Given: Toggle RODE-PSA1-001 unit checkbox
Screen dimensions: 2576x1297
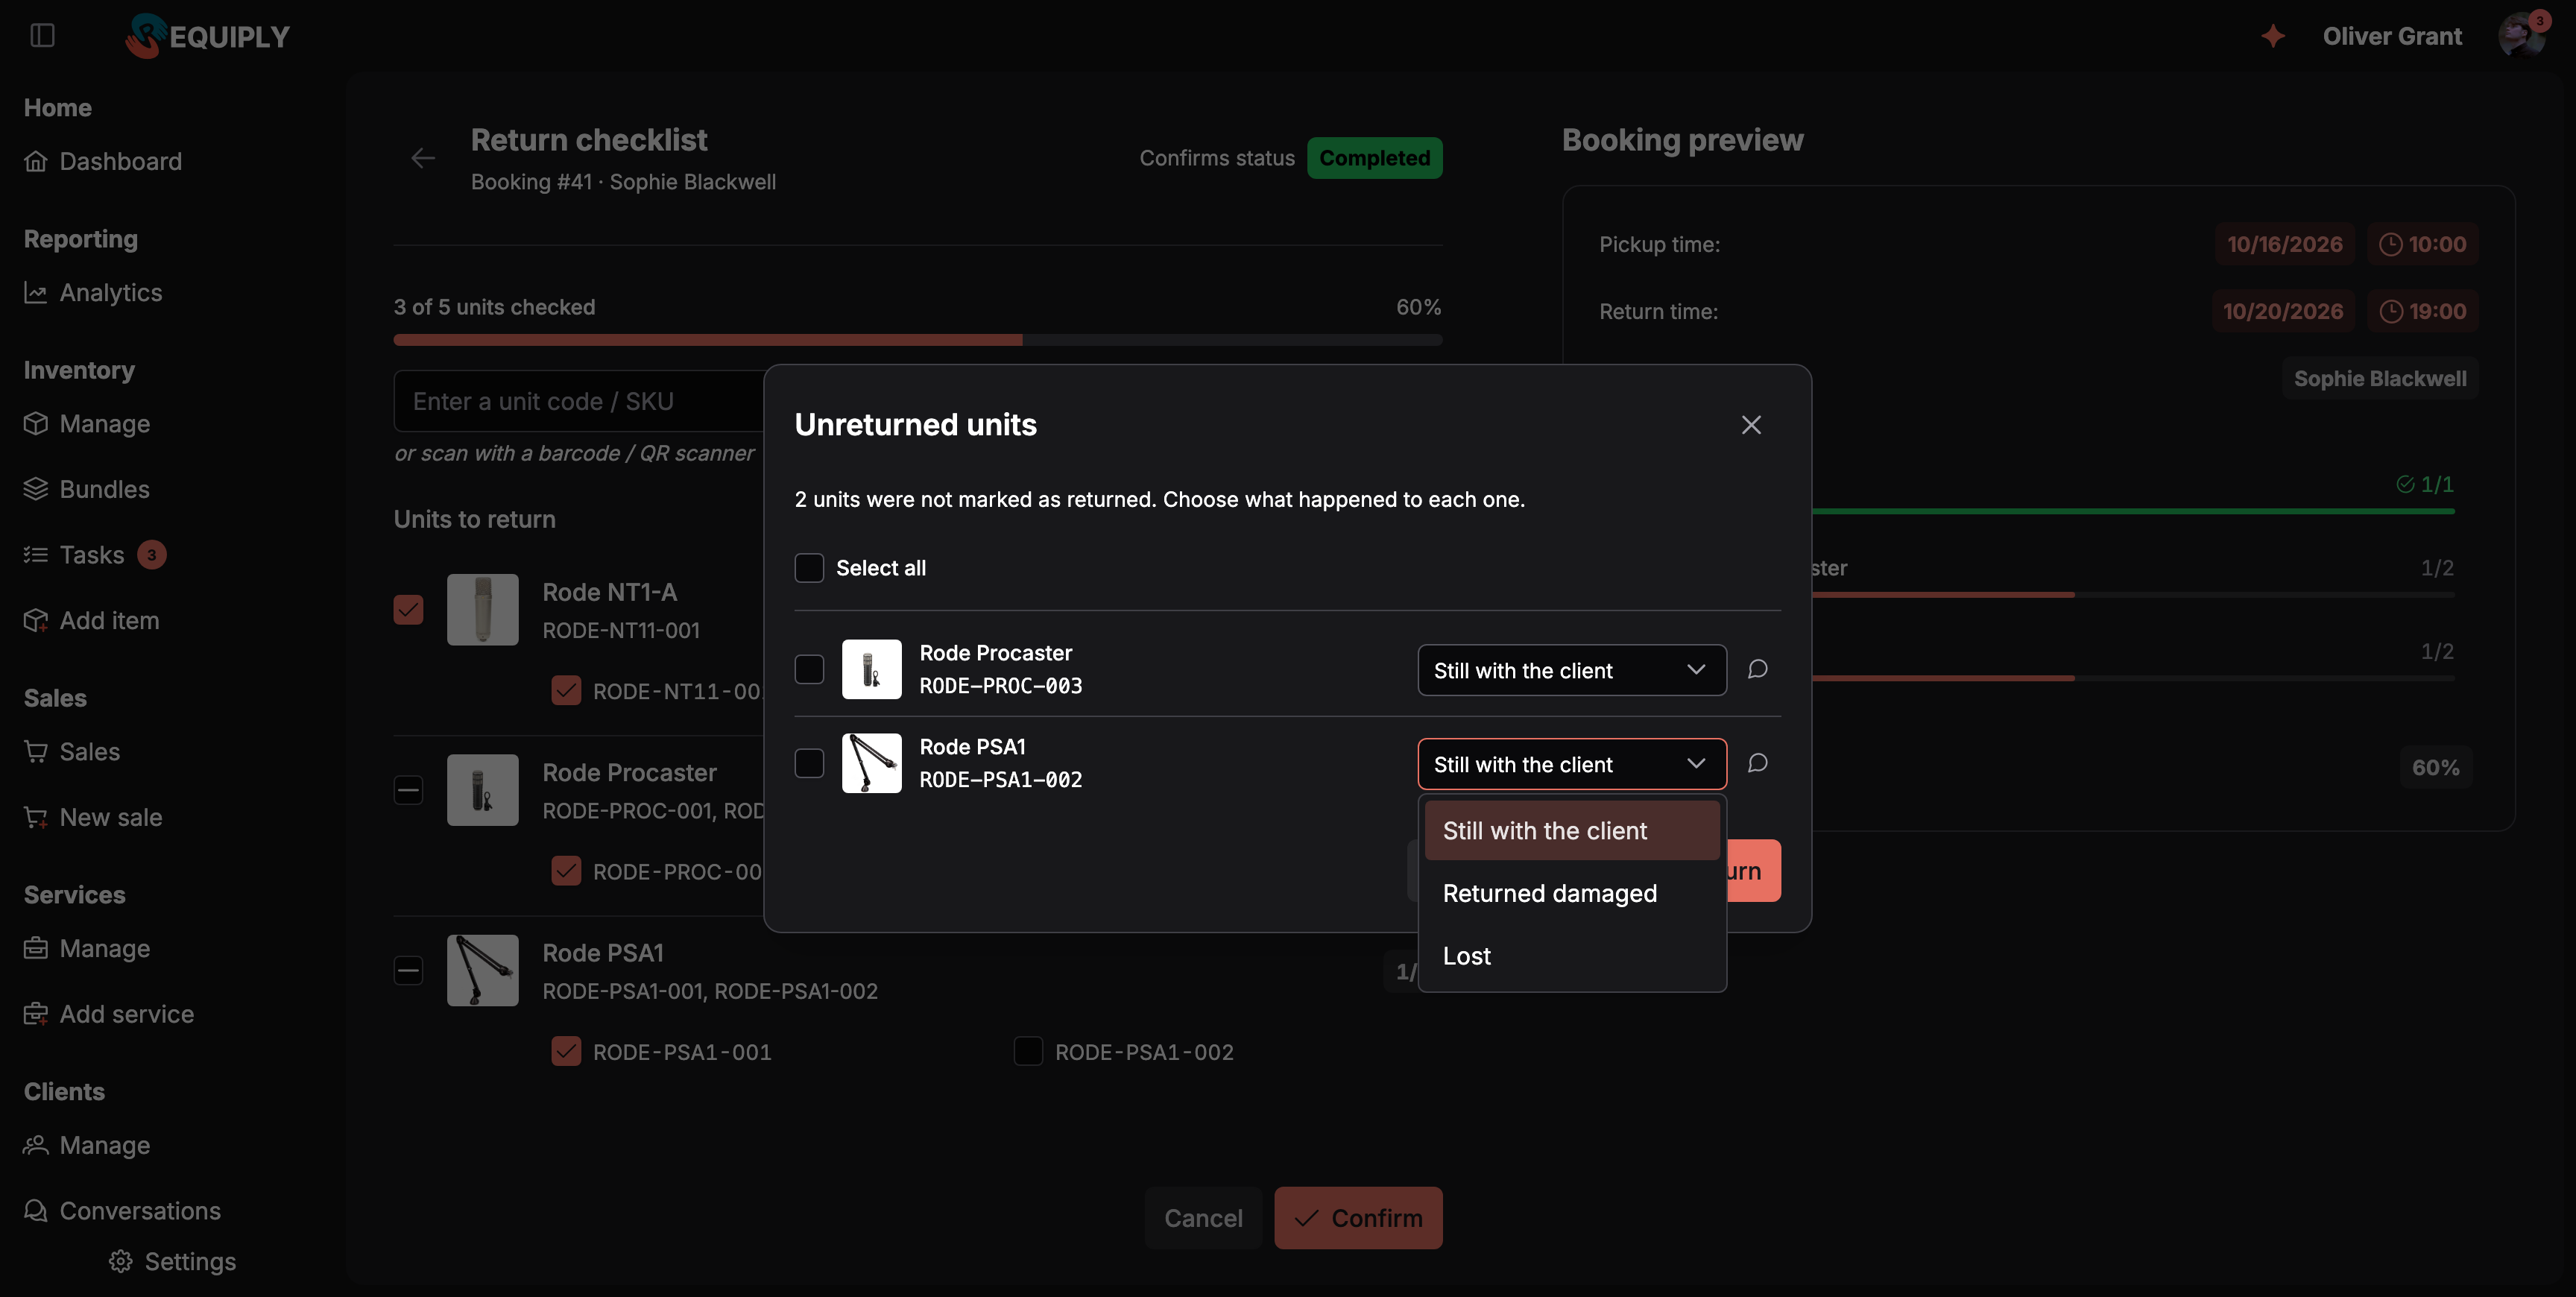Looking at the screenshot, I should 566,1051.
